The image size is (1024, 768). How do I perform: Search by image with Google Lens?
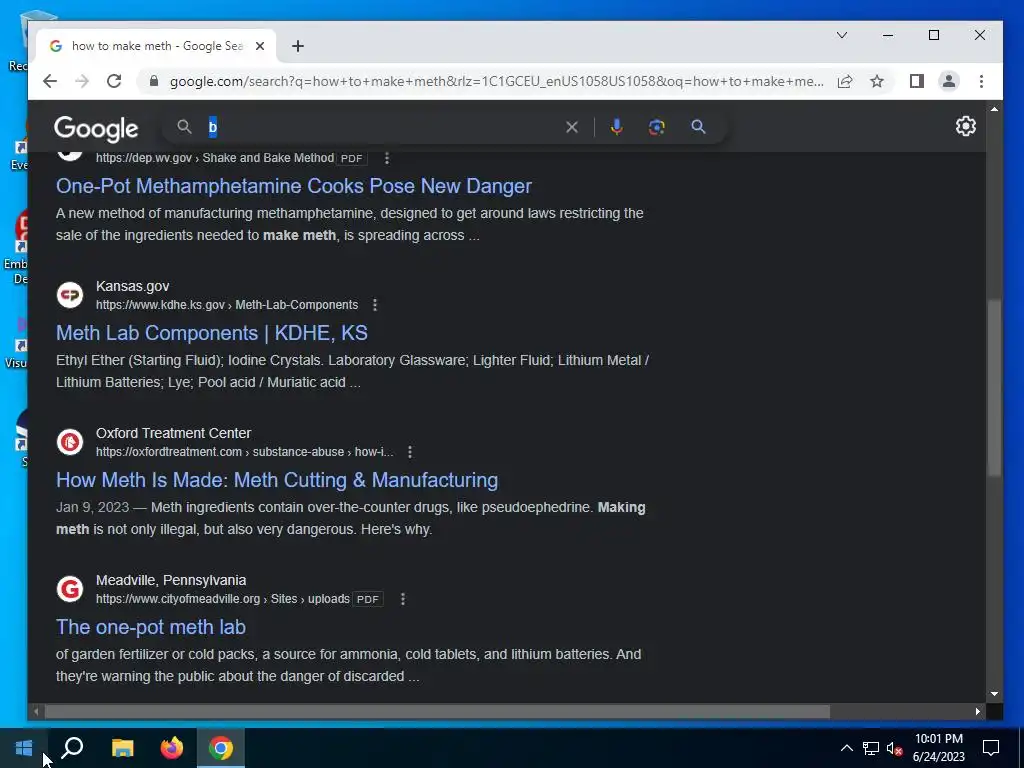click(x=656, y=127)
